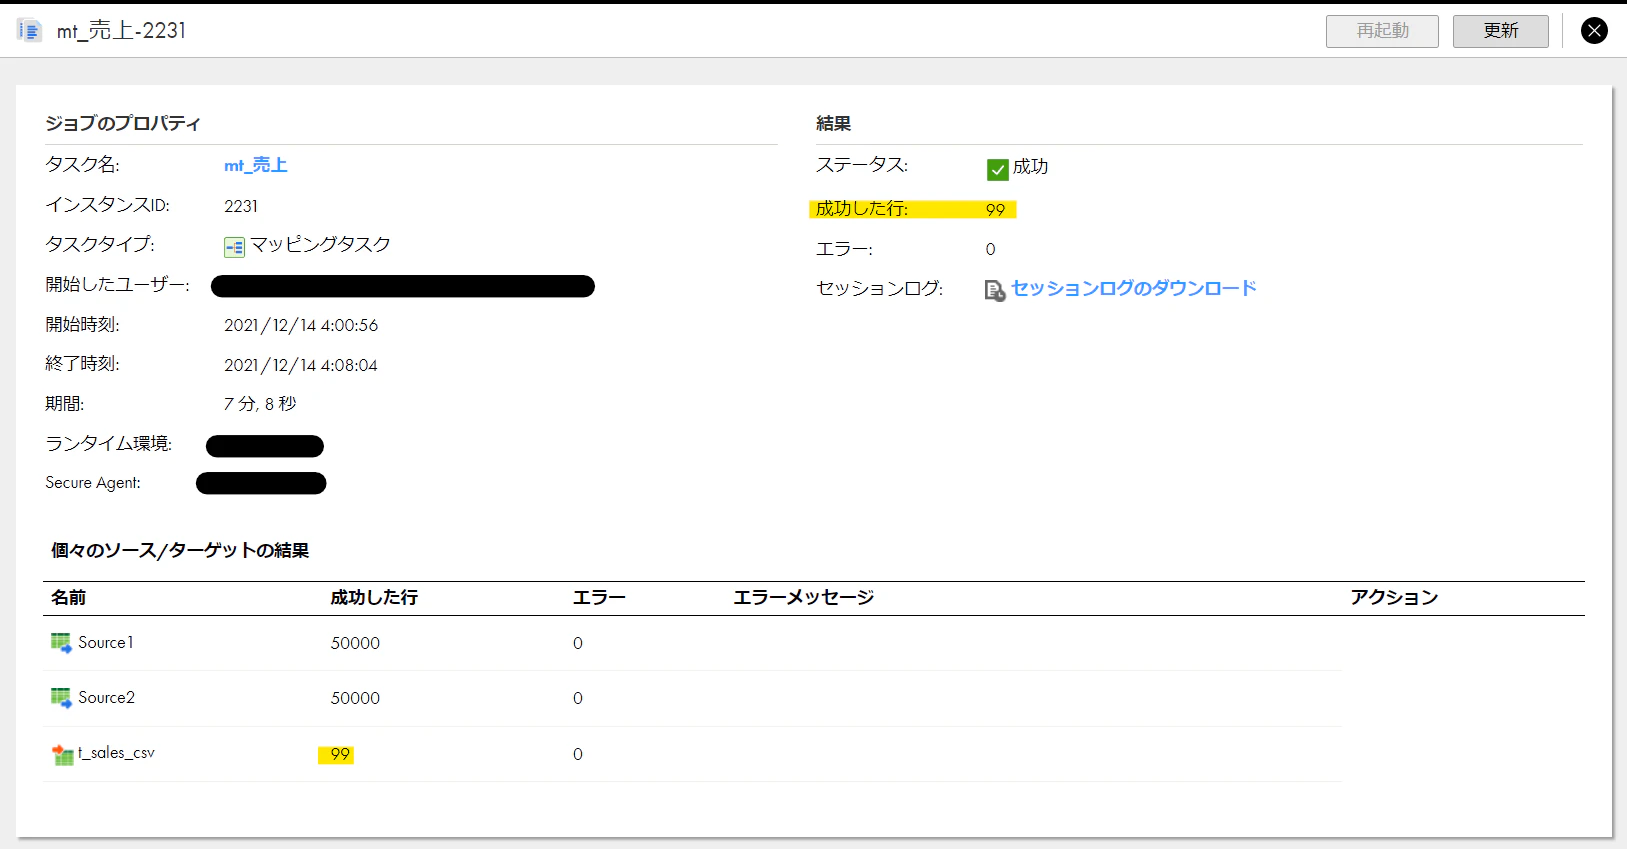Click t_sales_csv's error count 0
The height and width of the screenshot is (849, 1627).
tap(578, 754)
